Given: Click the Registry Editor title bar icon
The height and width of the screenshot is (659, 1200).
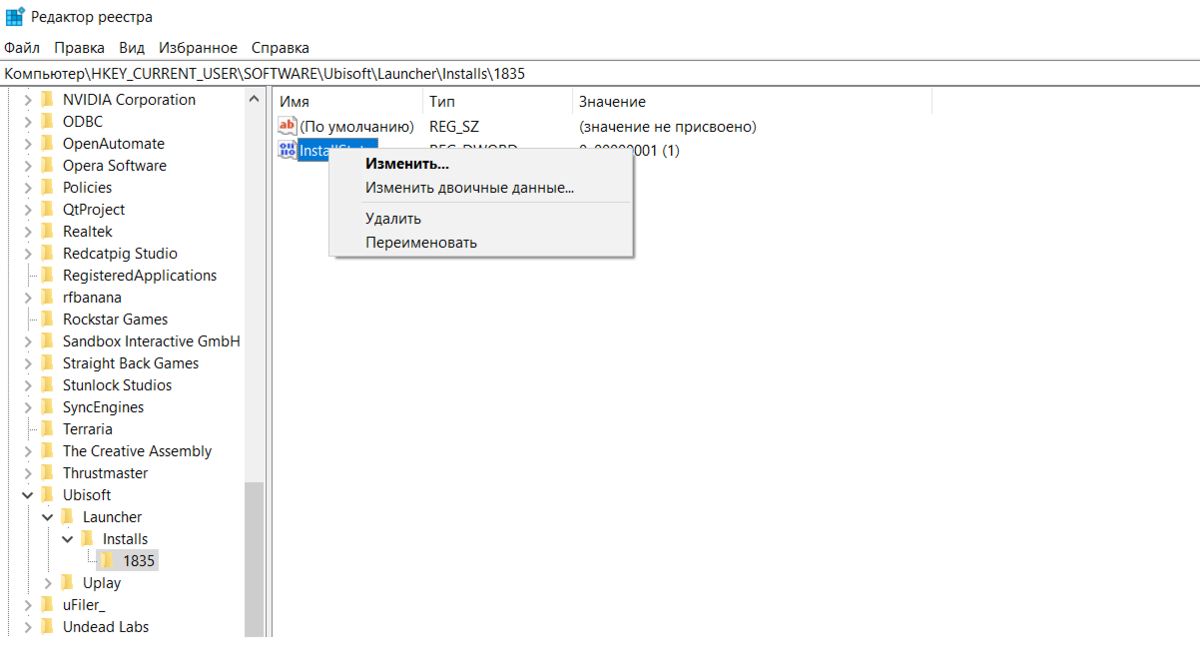Looking at the screenshot, I should pos(14,17).
